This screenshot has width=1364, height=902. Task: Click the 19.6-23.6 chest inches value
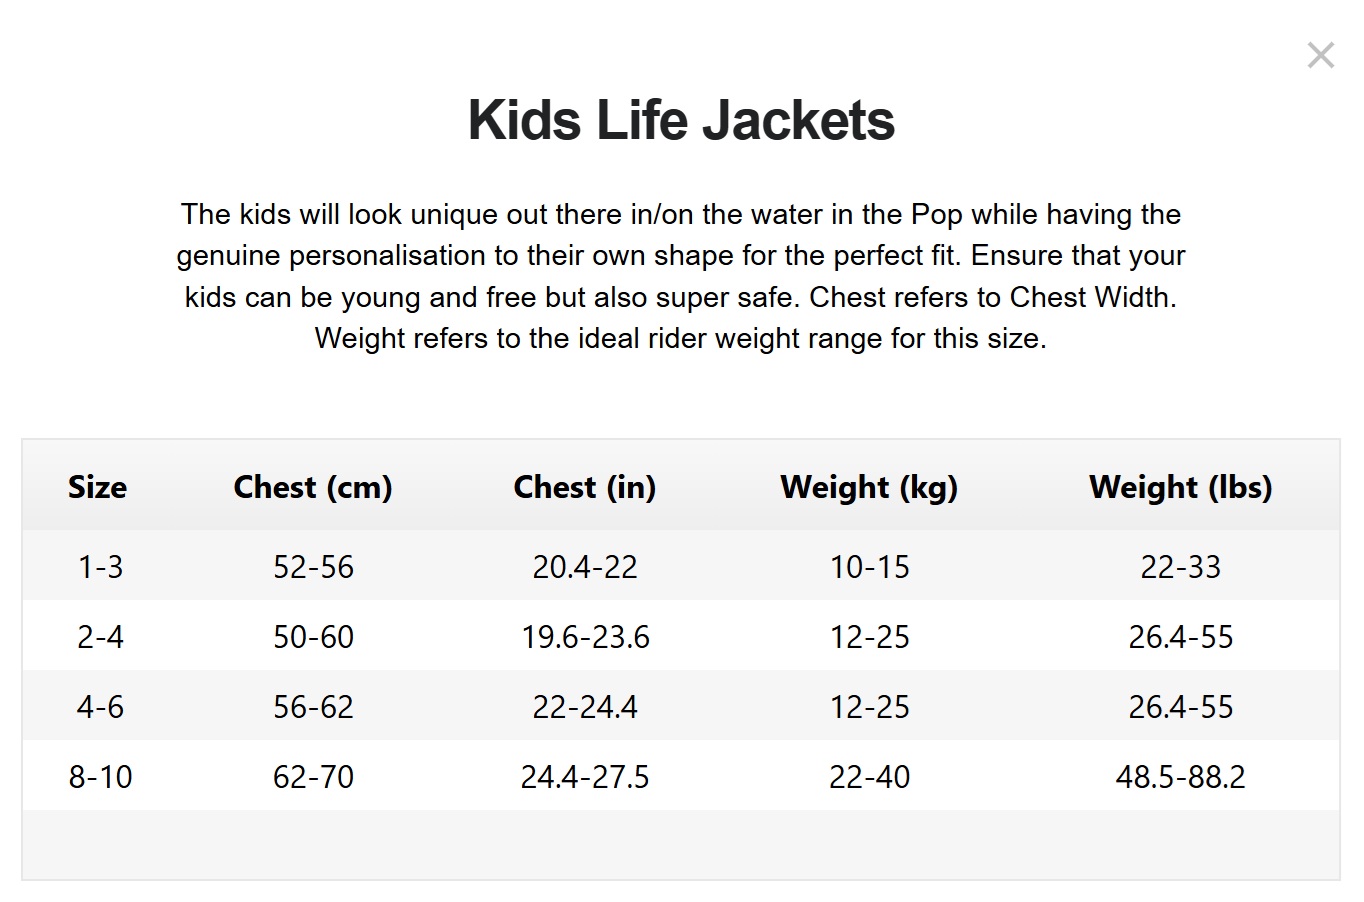(x=585, y=637)
